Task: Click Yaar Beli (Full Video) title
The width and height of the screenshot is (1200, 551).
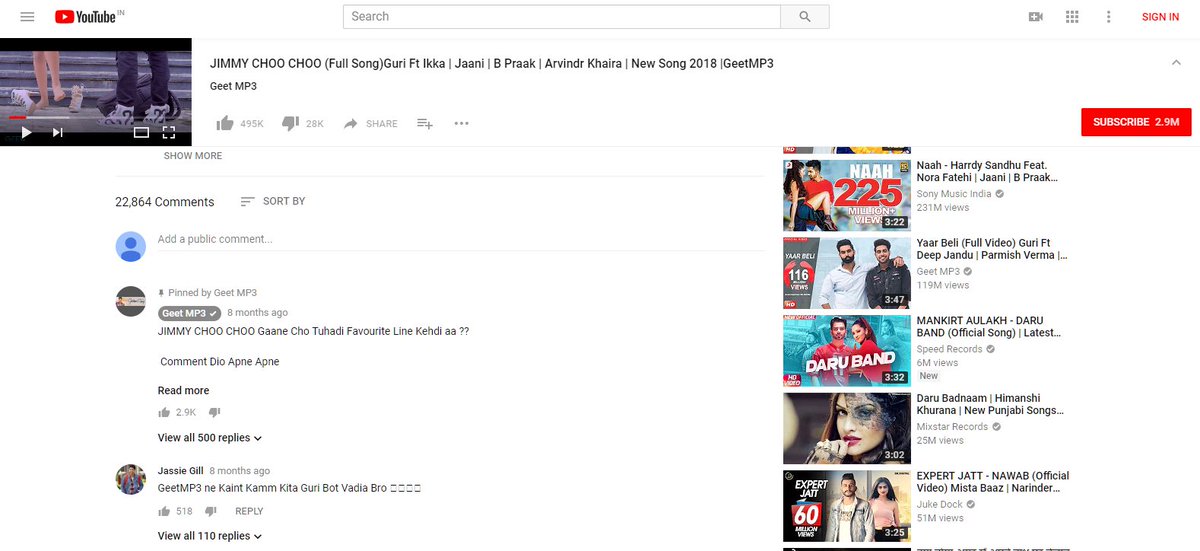Action: point(992,249)
